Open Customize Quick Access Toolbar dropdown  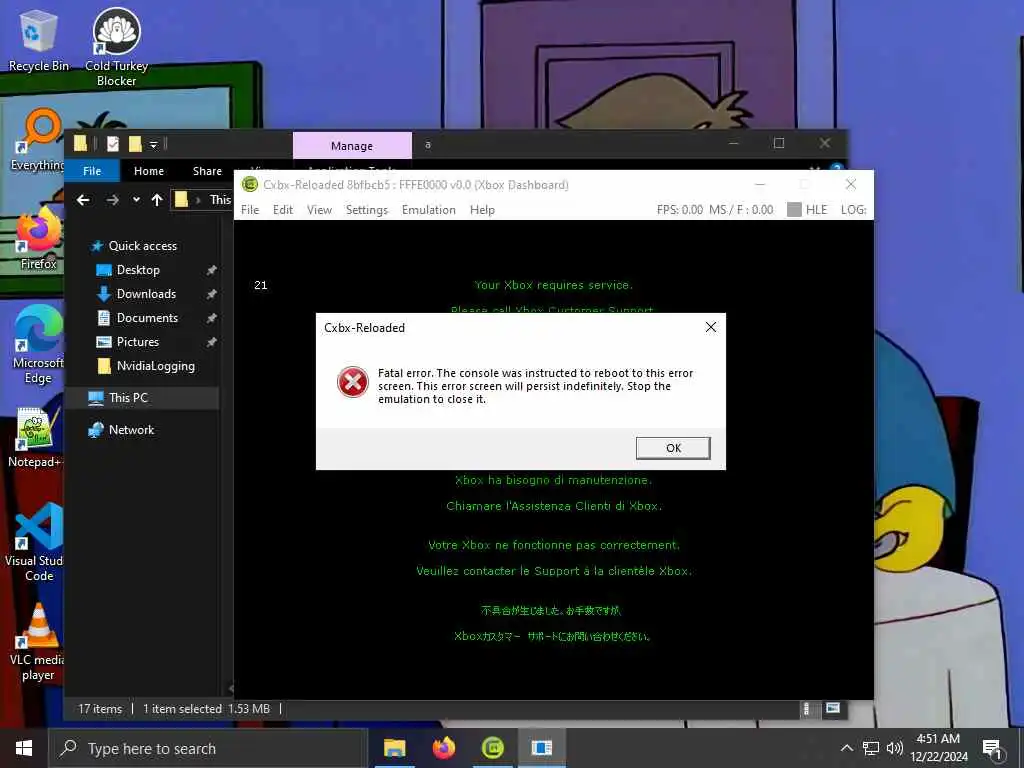point(153,144)
